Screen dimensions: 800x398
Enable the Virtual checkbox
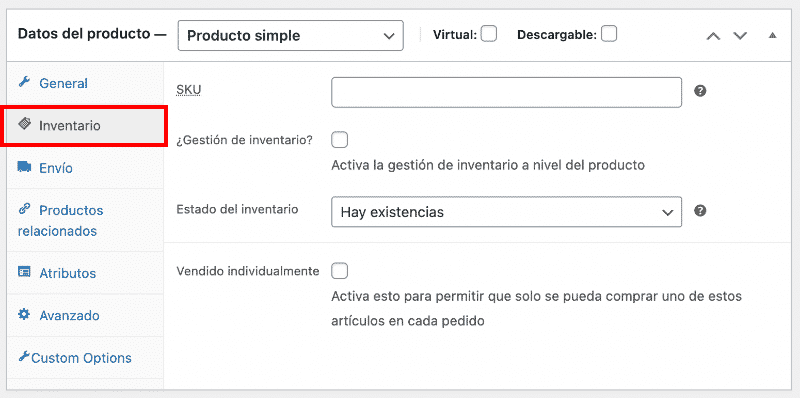point(489,34)
